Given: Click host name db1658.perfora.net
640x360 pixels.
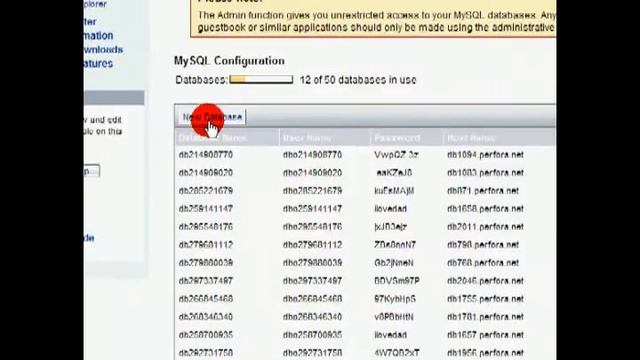Looking at the screenshot, I should (485, 209).
